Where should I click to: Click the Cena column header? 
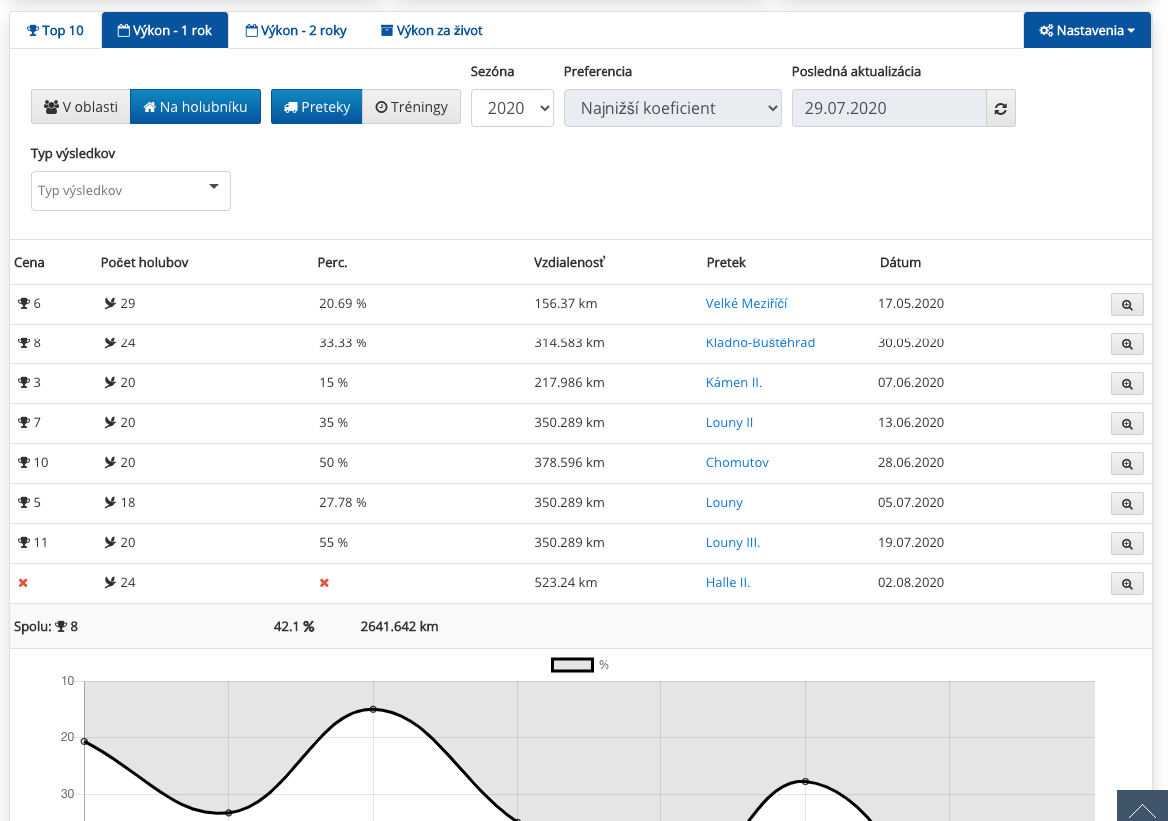(x=29, y=262)
